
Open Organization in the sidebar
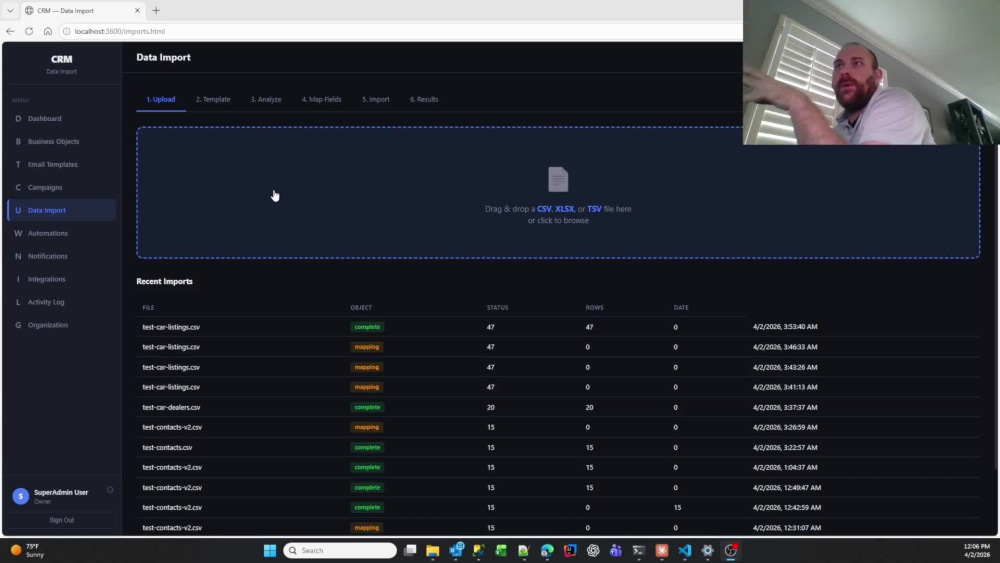61,325
